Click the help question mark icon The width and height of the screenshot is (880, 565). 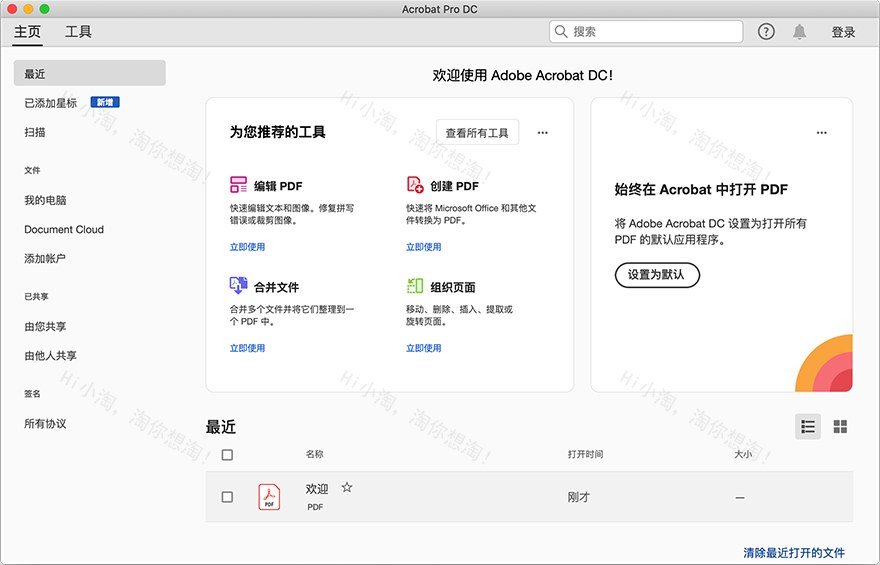[x=766, y=31]
